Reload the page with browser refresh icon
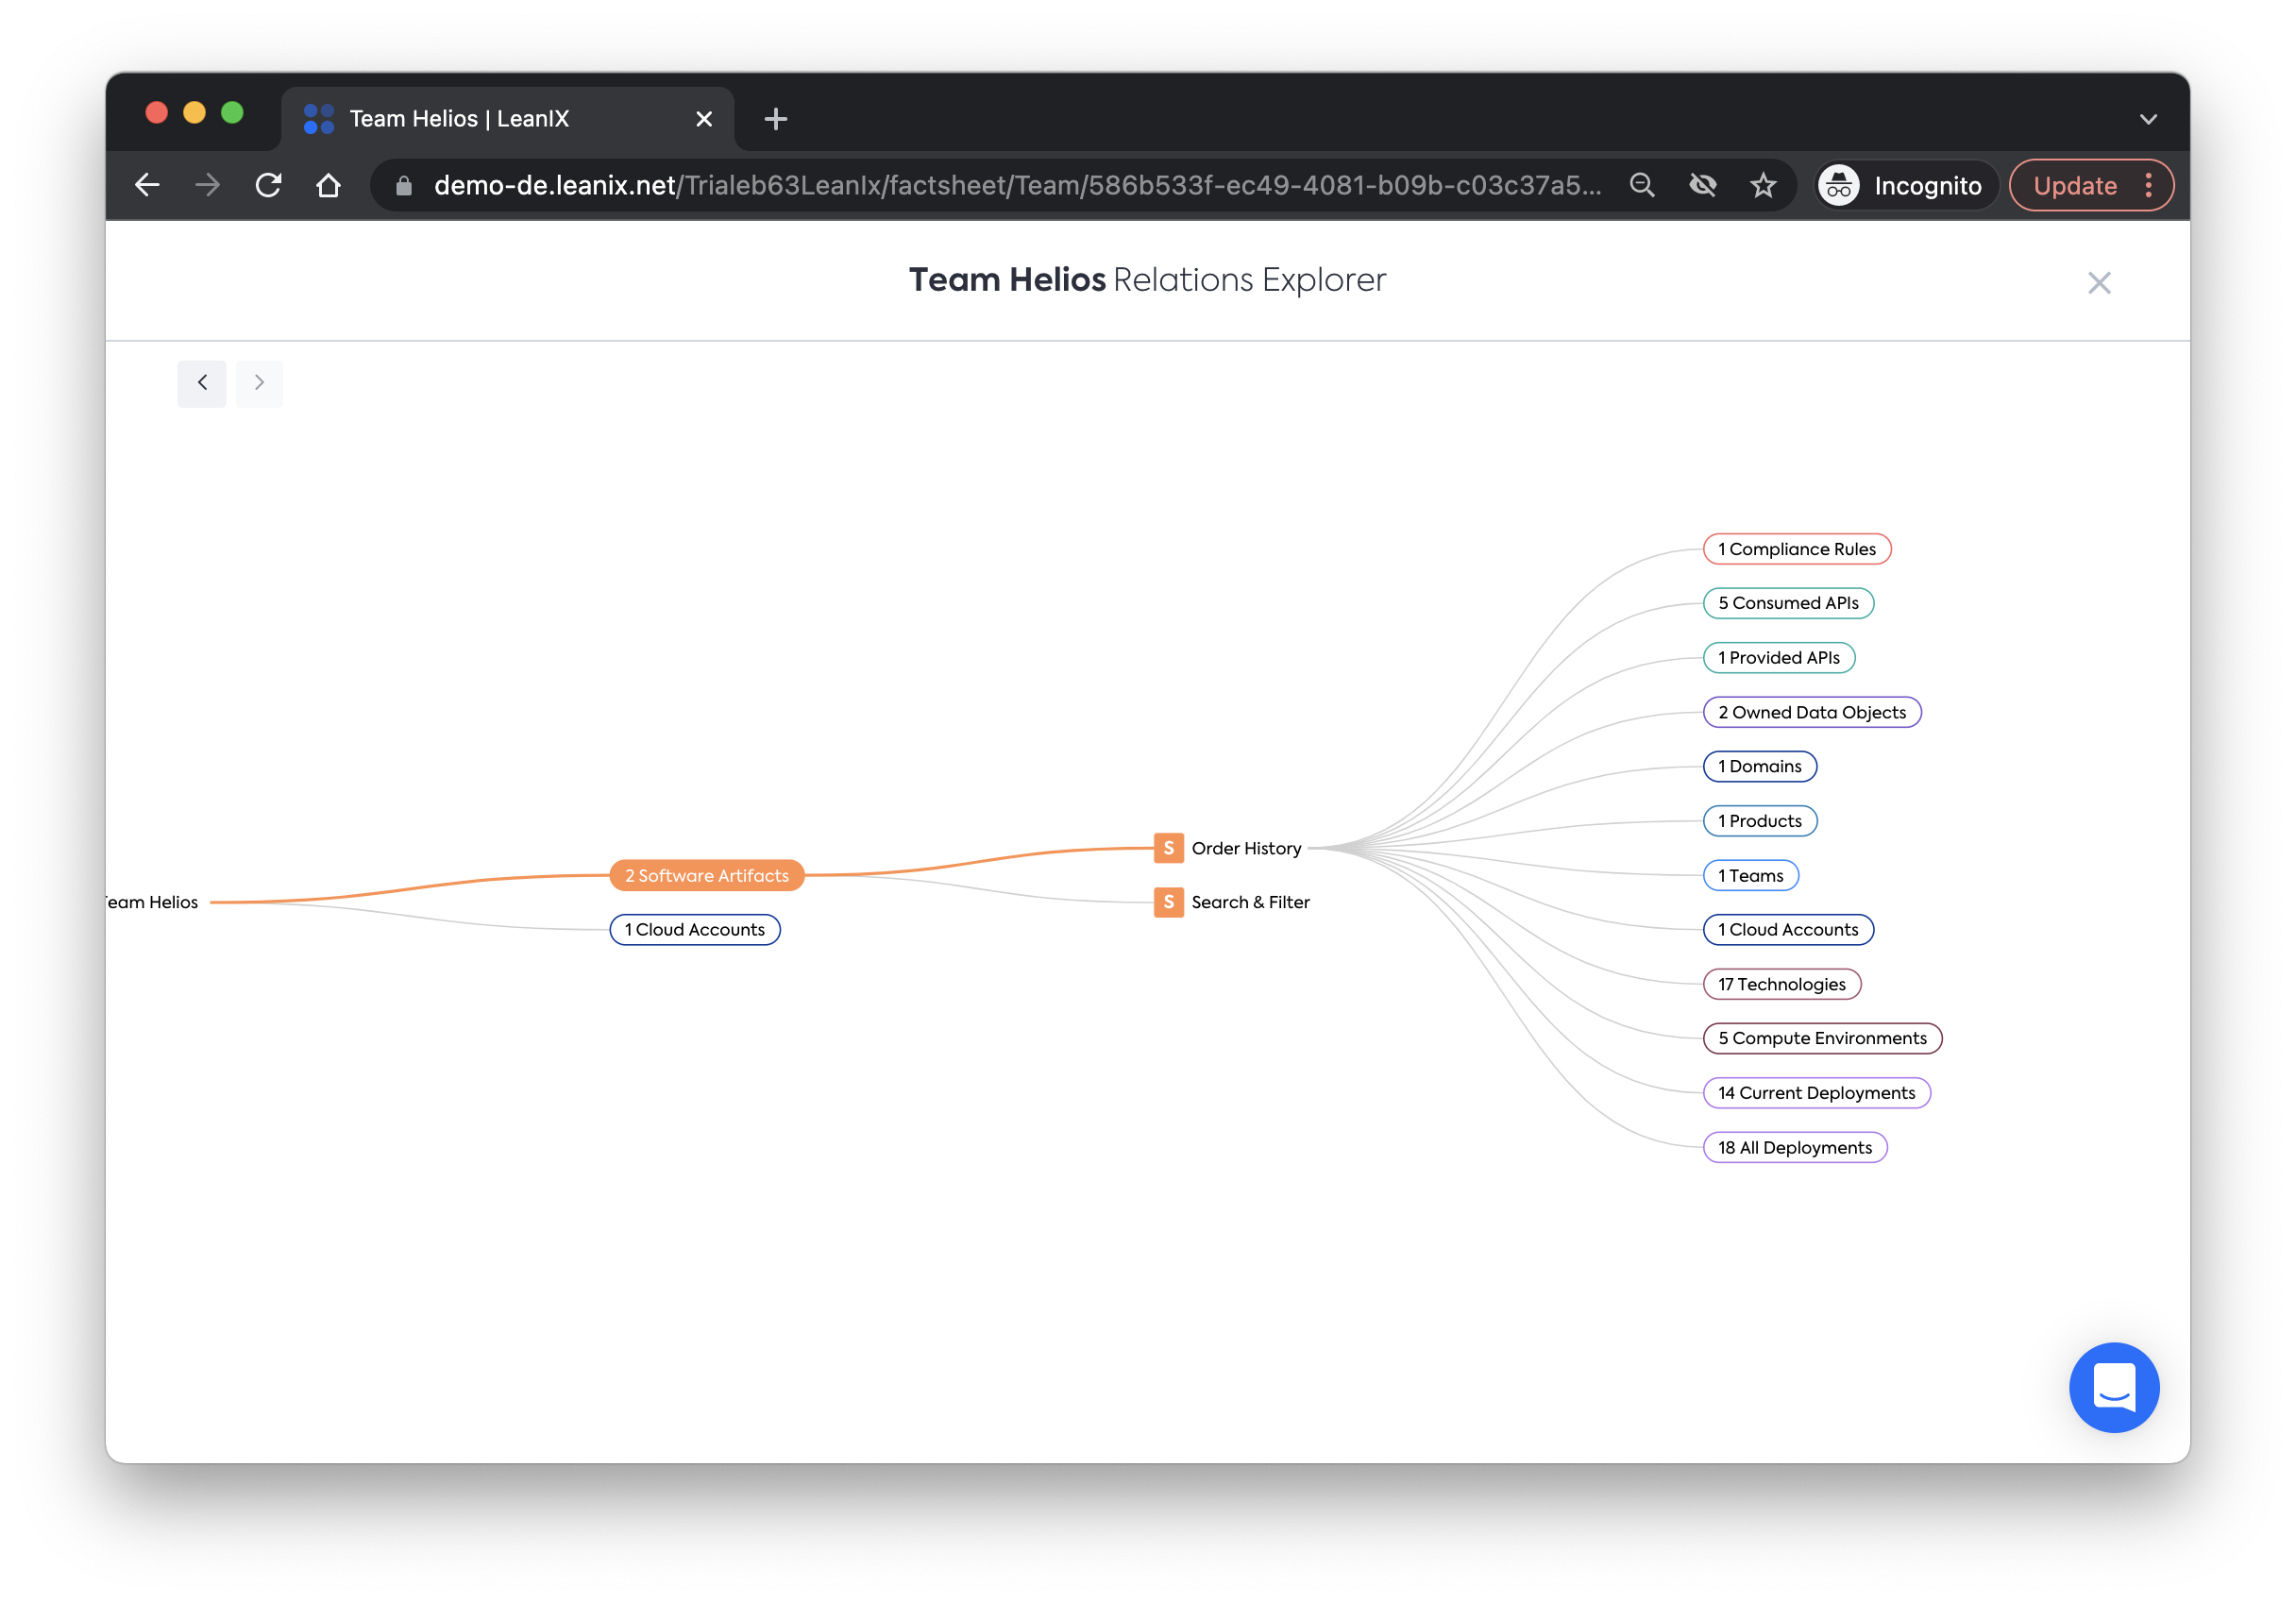The image size is (2296, 1603). tap(268, 186)
